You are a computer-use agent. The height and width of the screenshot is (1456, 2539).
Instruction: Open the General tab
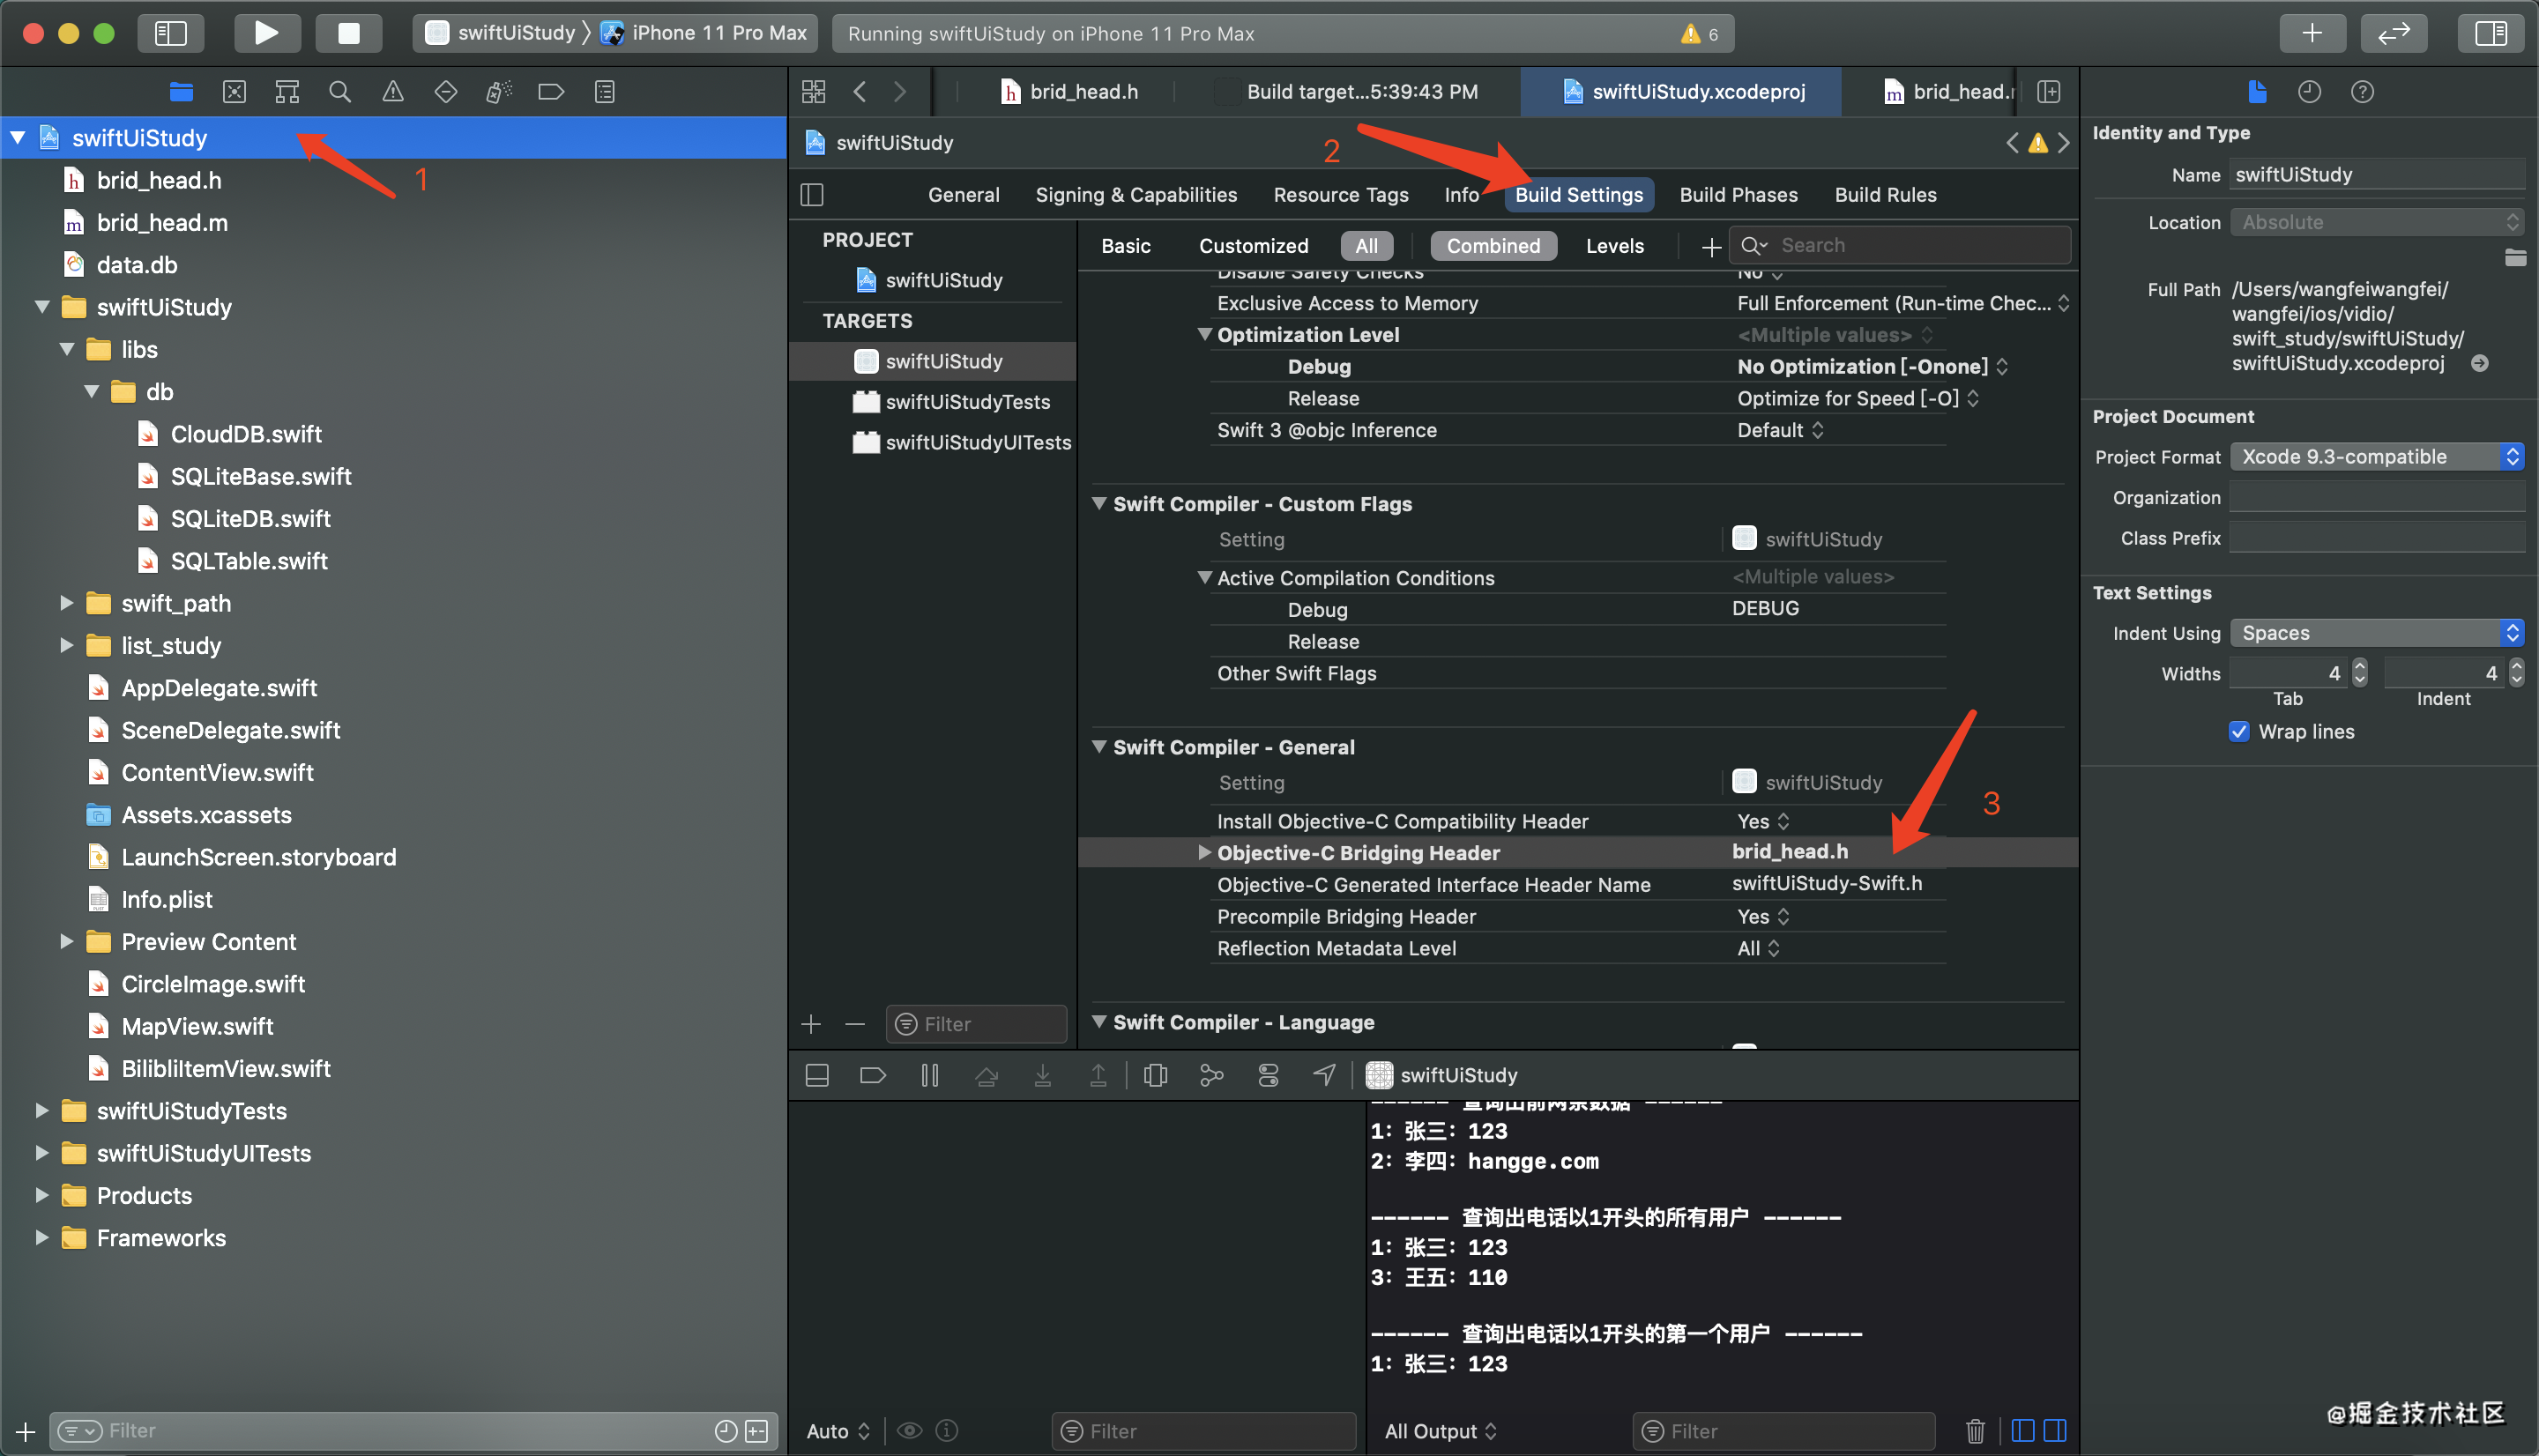tap(963, 195)
